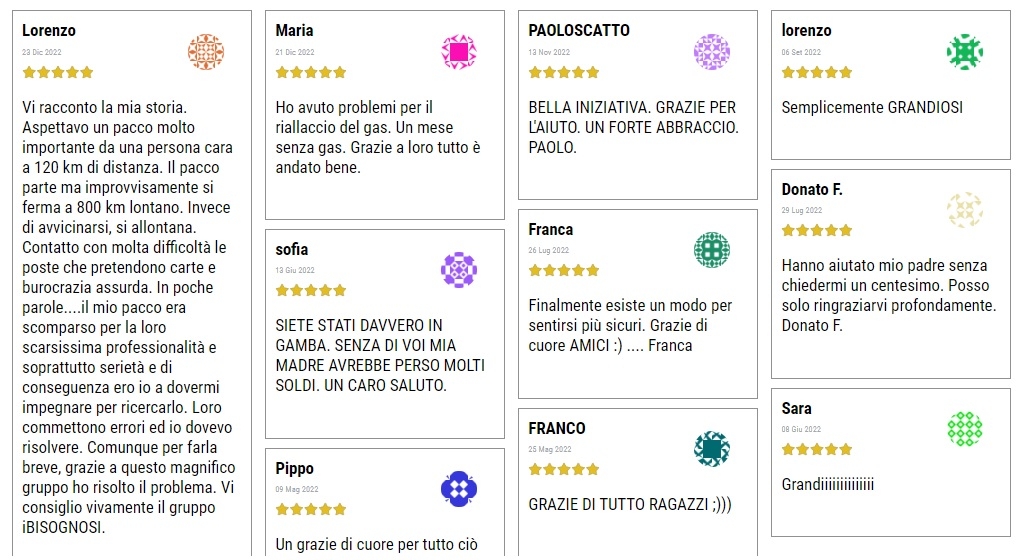Open sofia's purple avatar icon
The height and width of the screenshot is (560, 1022).
click(459, 270)
